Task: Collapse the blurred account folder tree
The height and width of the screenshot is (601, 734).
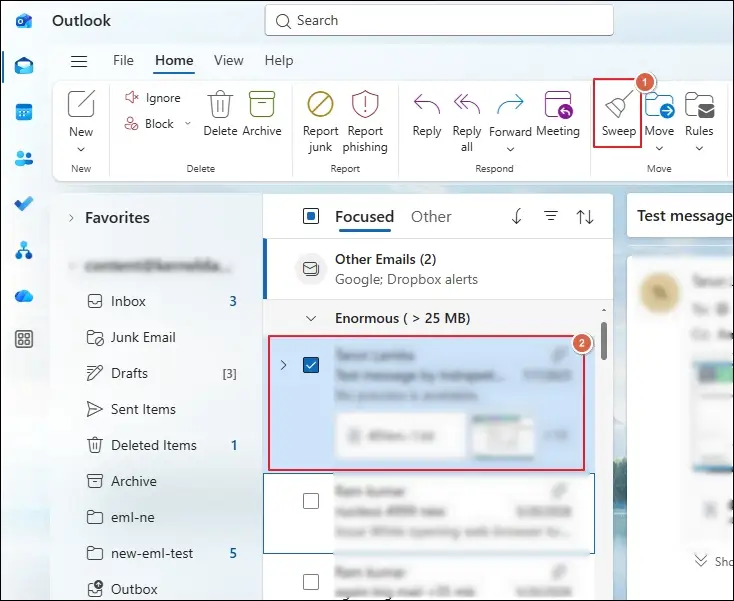Action: click(71, 266)
